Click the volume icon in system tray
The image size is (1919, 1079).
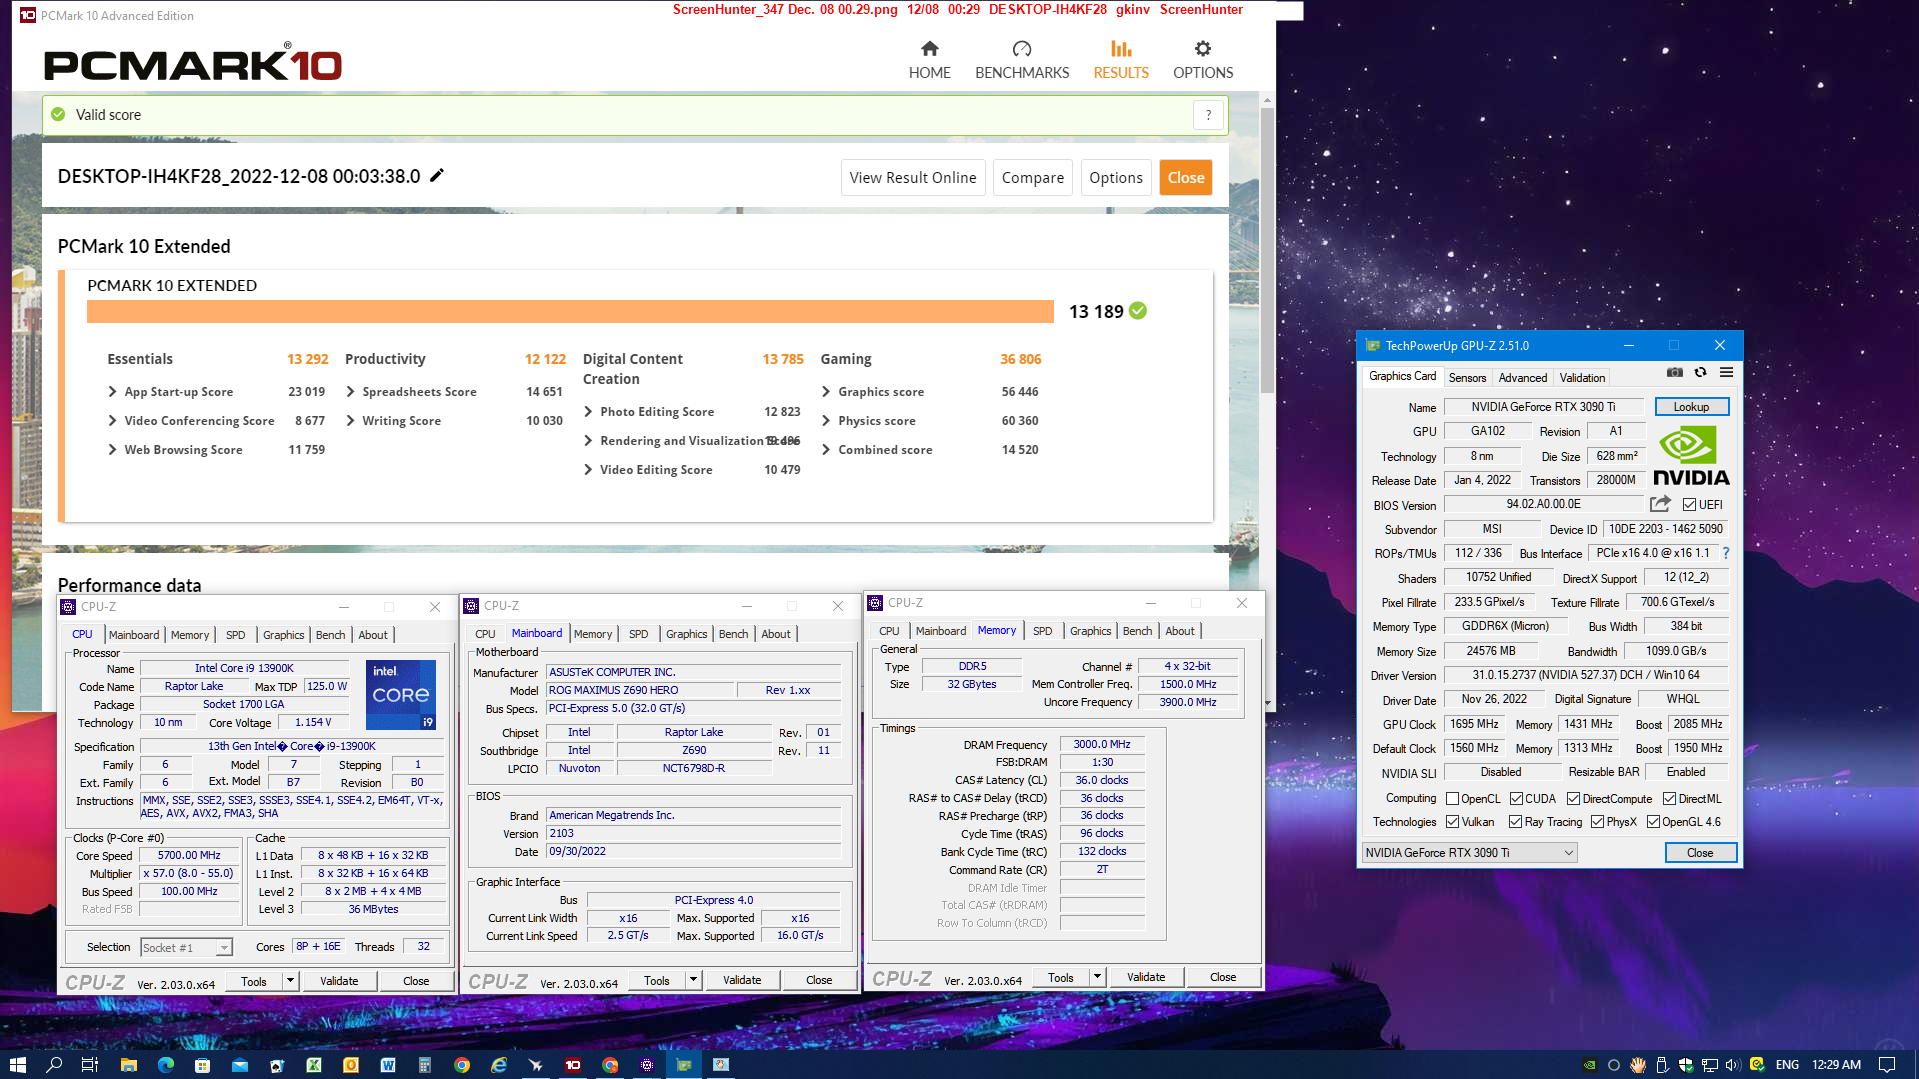[x=1732, y=1064]
